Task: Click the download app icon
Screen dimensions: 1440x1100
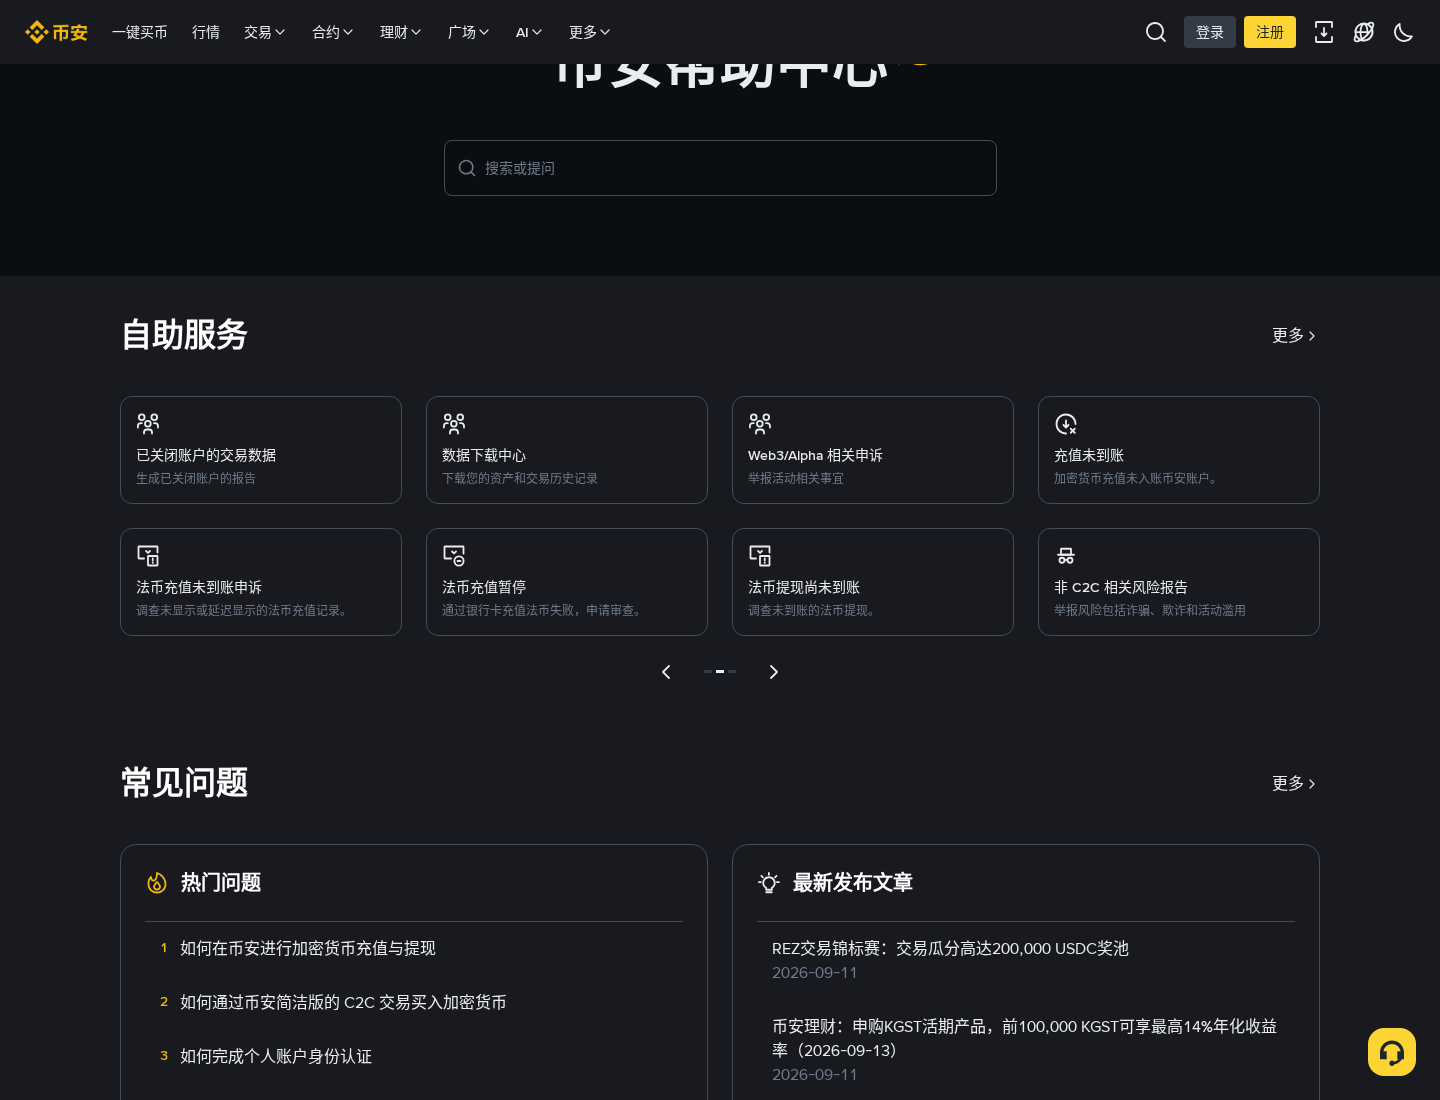Action: [1324, 32]
